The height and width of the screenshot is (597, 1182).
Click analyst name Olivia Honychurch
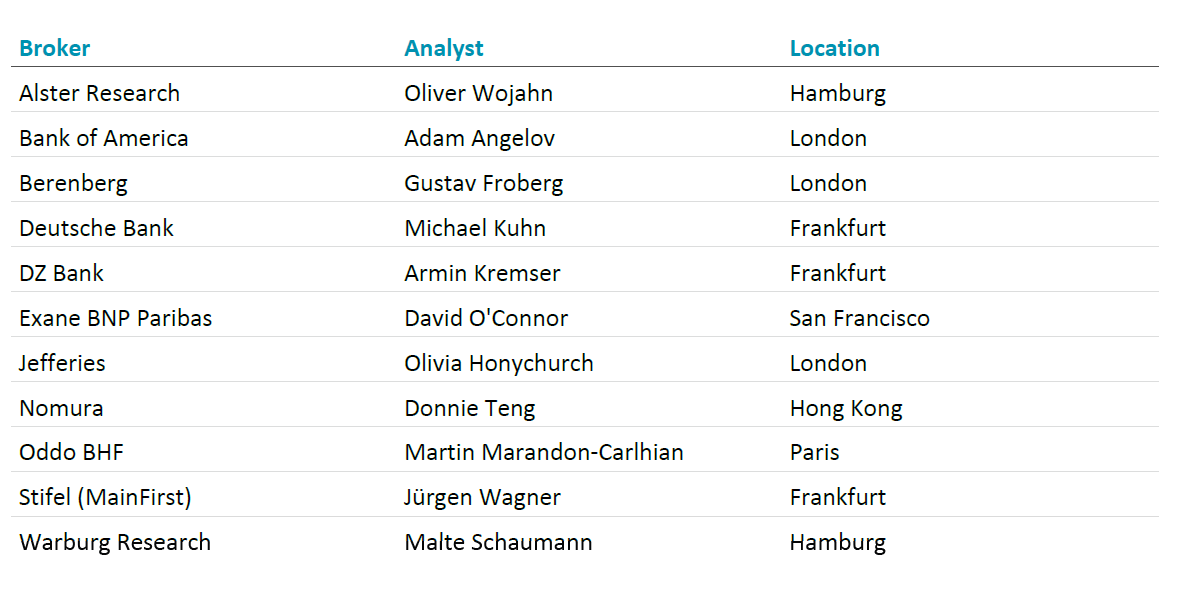click(499, 363)
